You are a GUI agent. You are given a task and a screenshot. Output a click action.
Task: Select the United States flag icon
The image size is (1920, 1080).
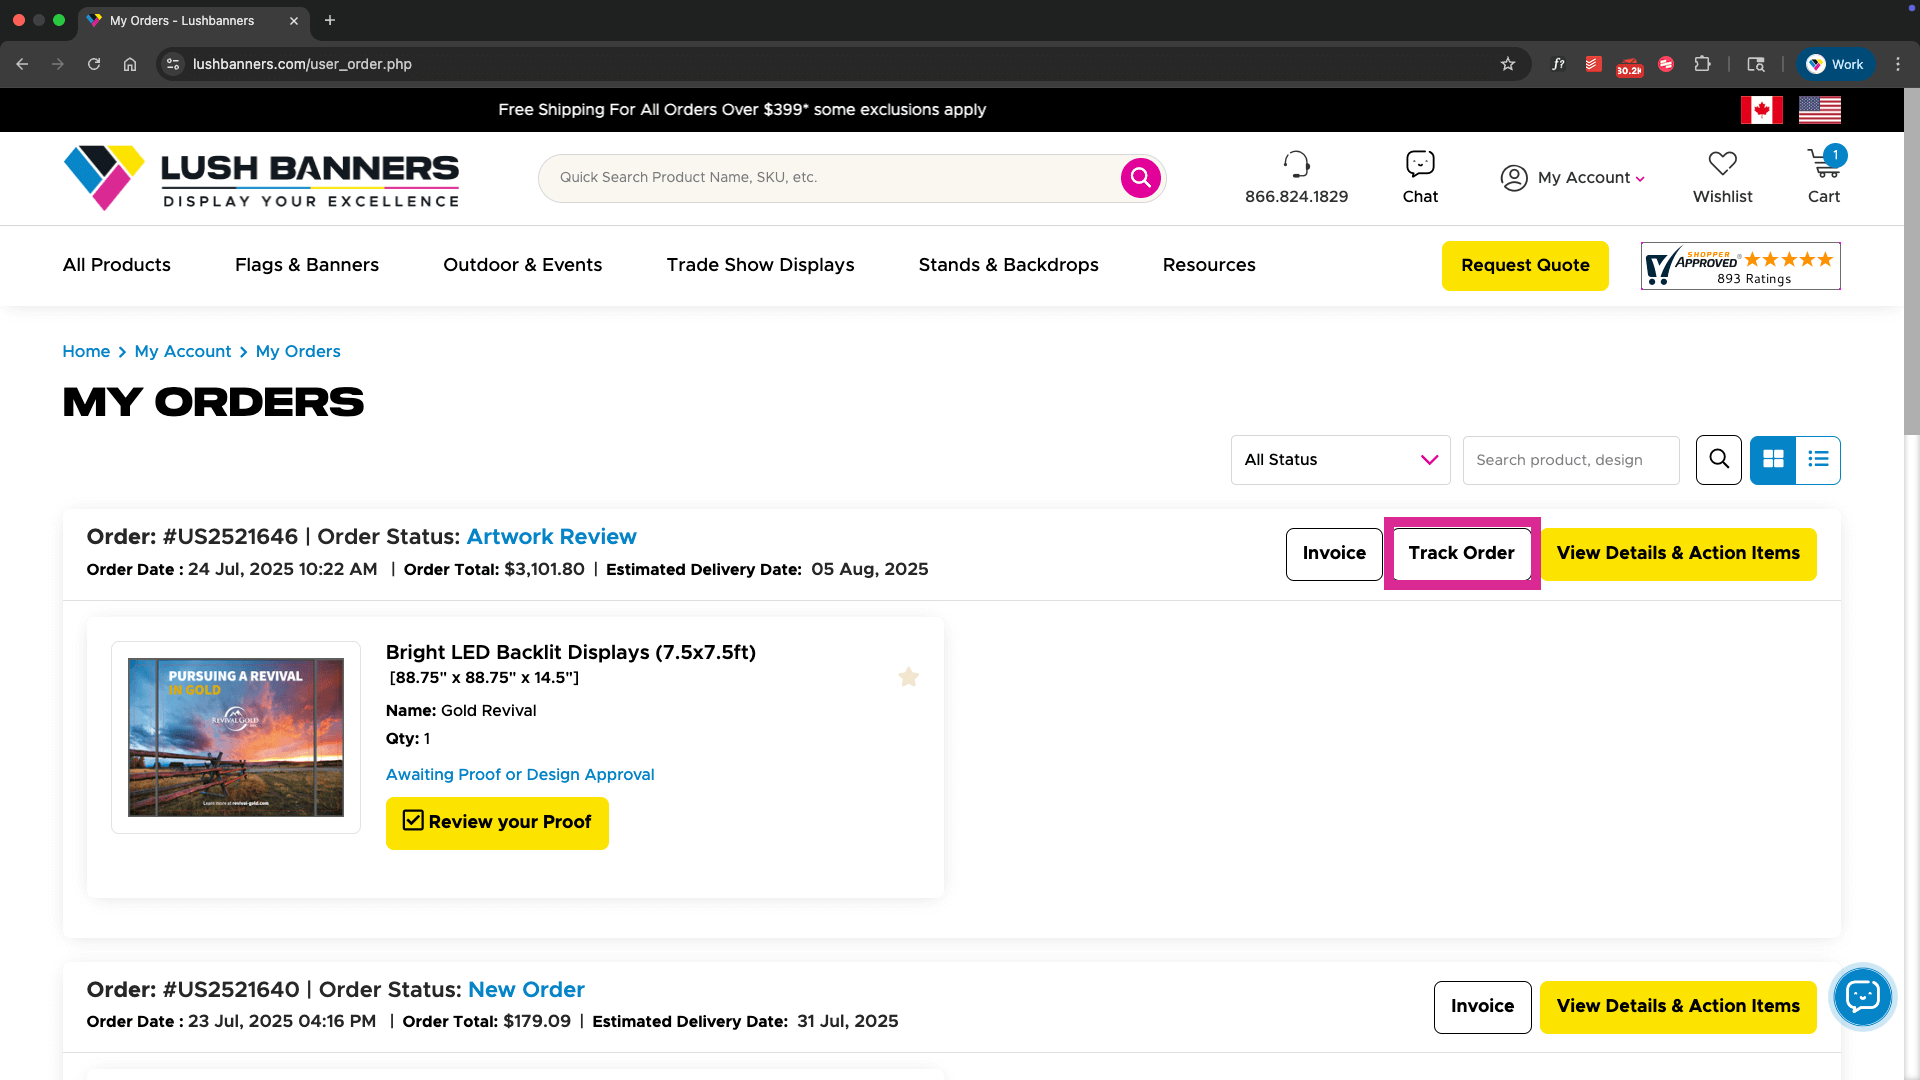1819,110
